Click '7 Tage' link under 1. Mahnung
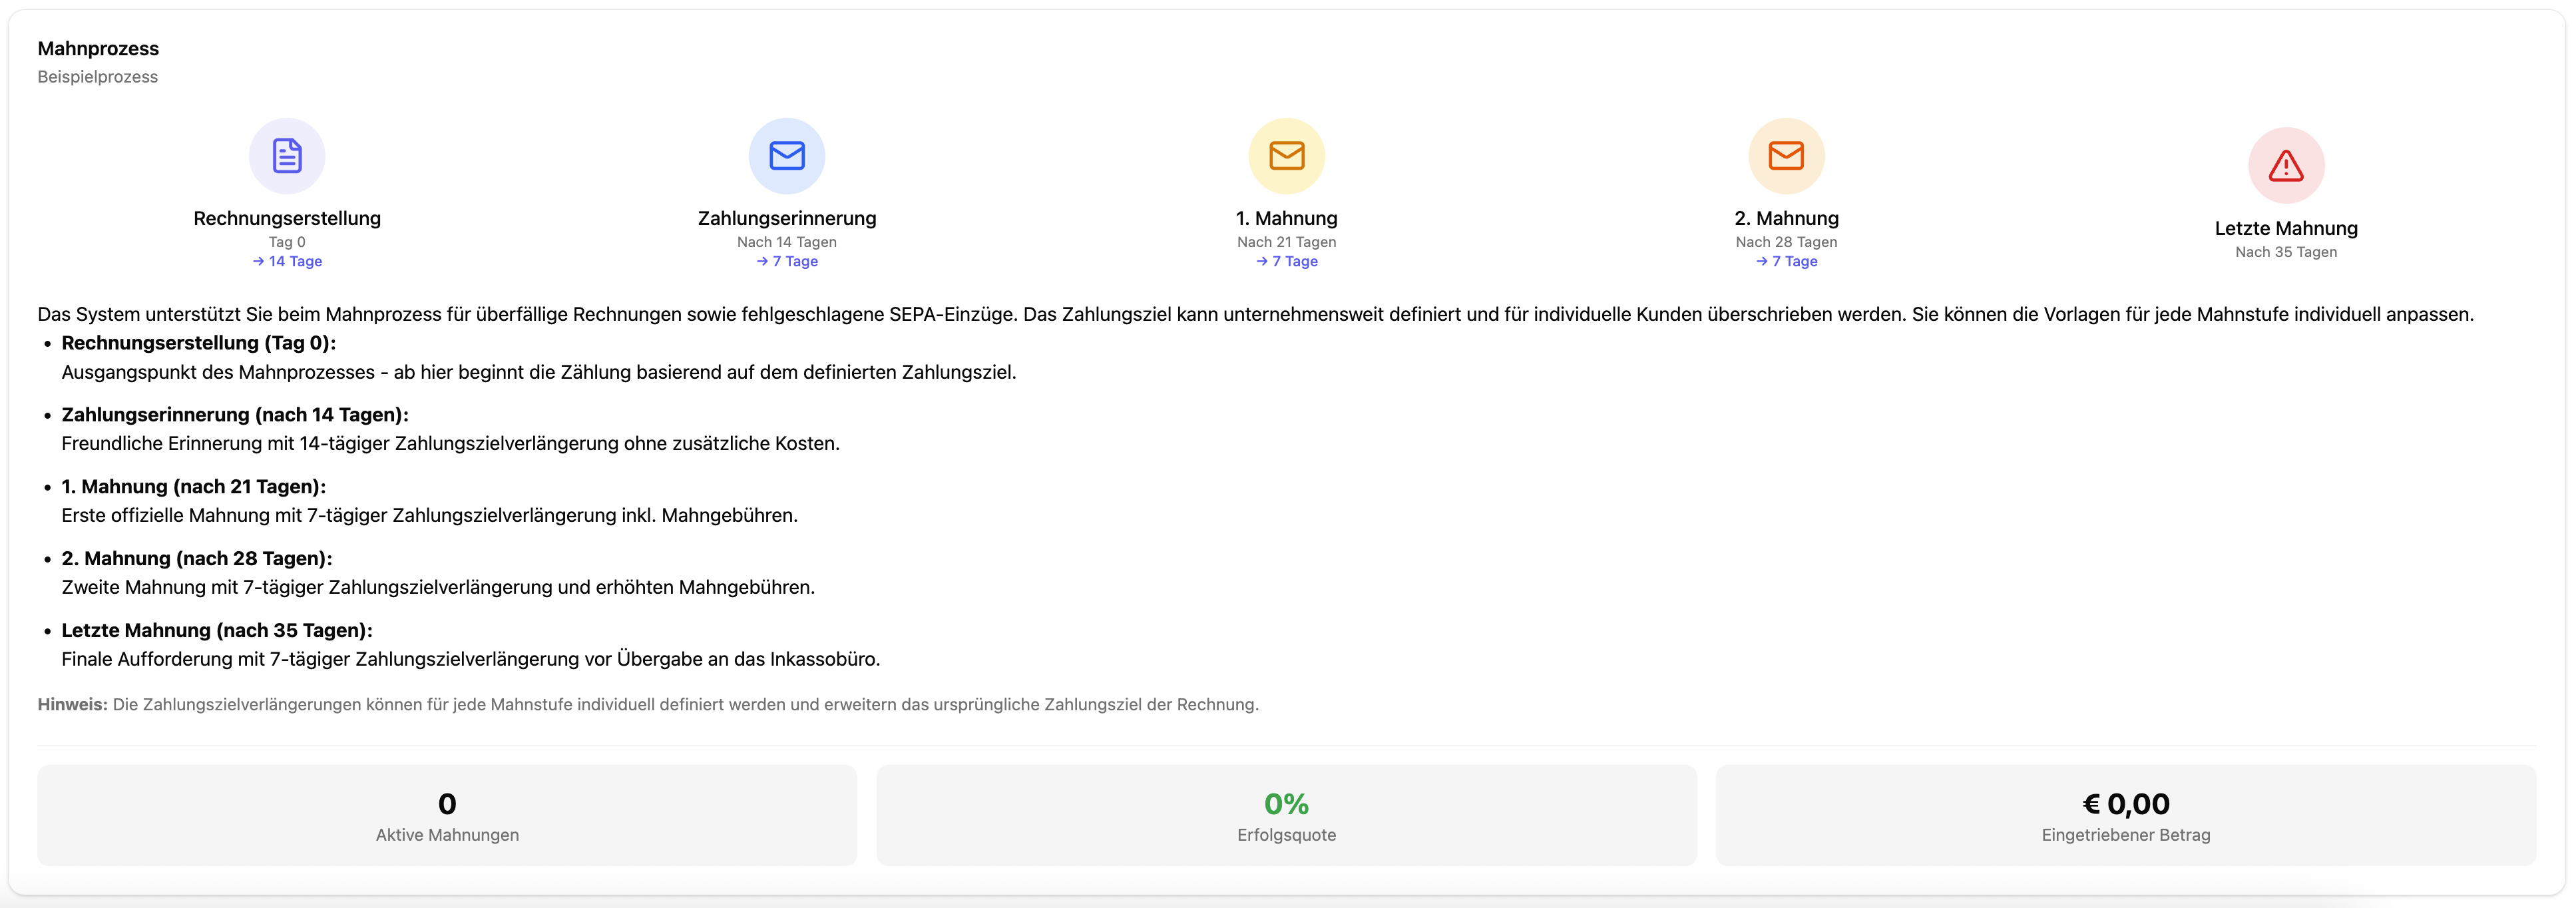The image size is (2576, 908). coord(1295,262)
